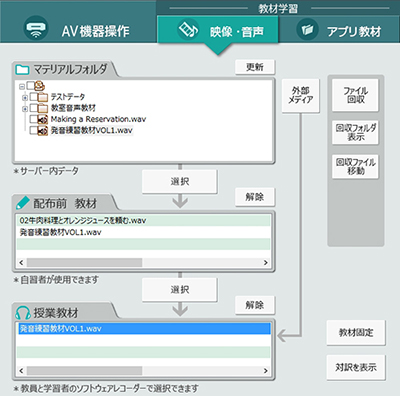Image resolution: width=400 pixels, height=396 pixels.
Task: Click the 回収フォルダ表示 button
Action: pos(355,132)
